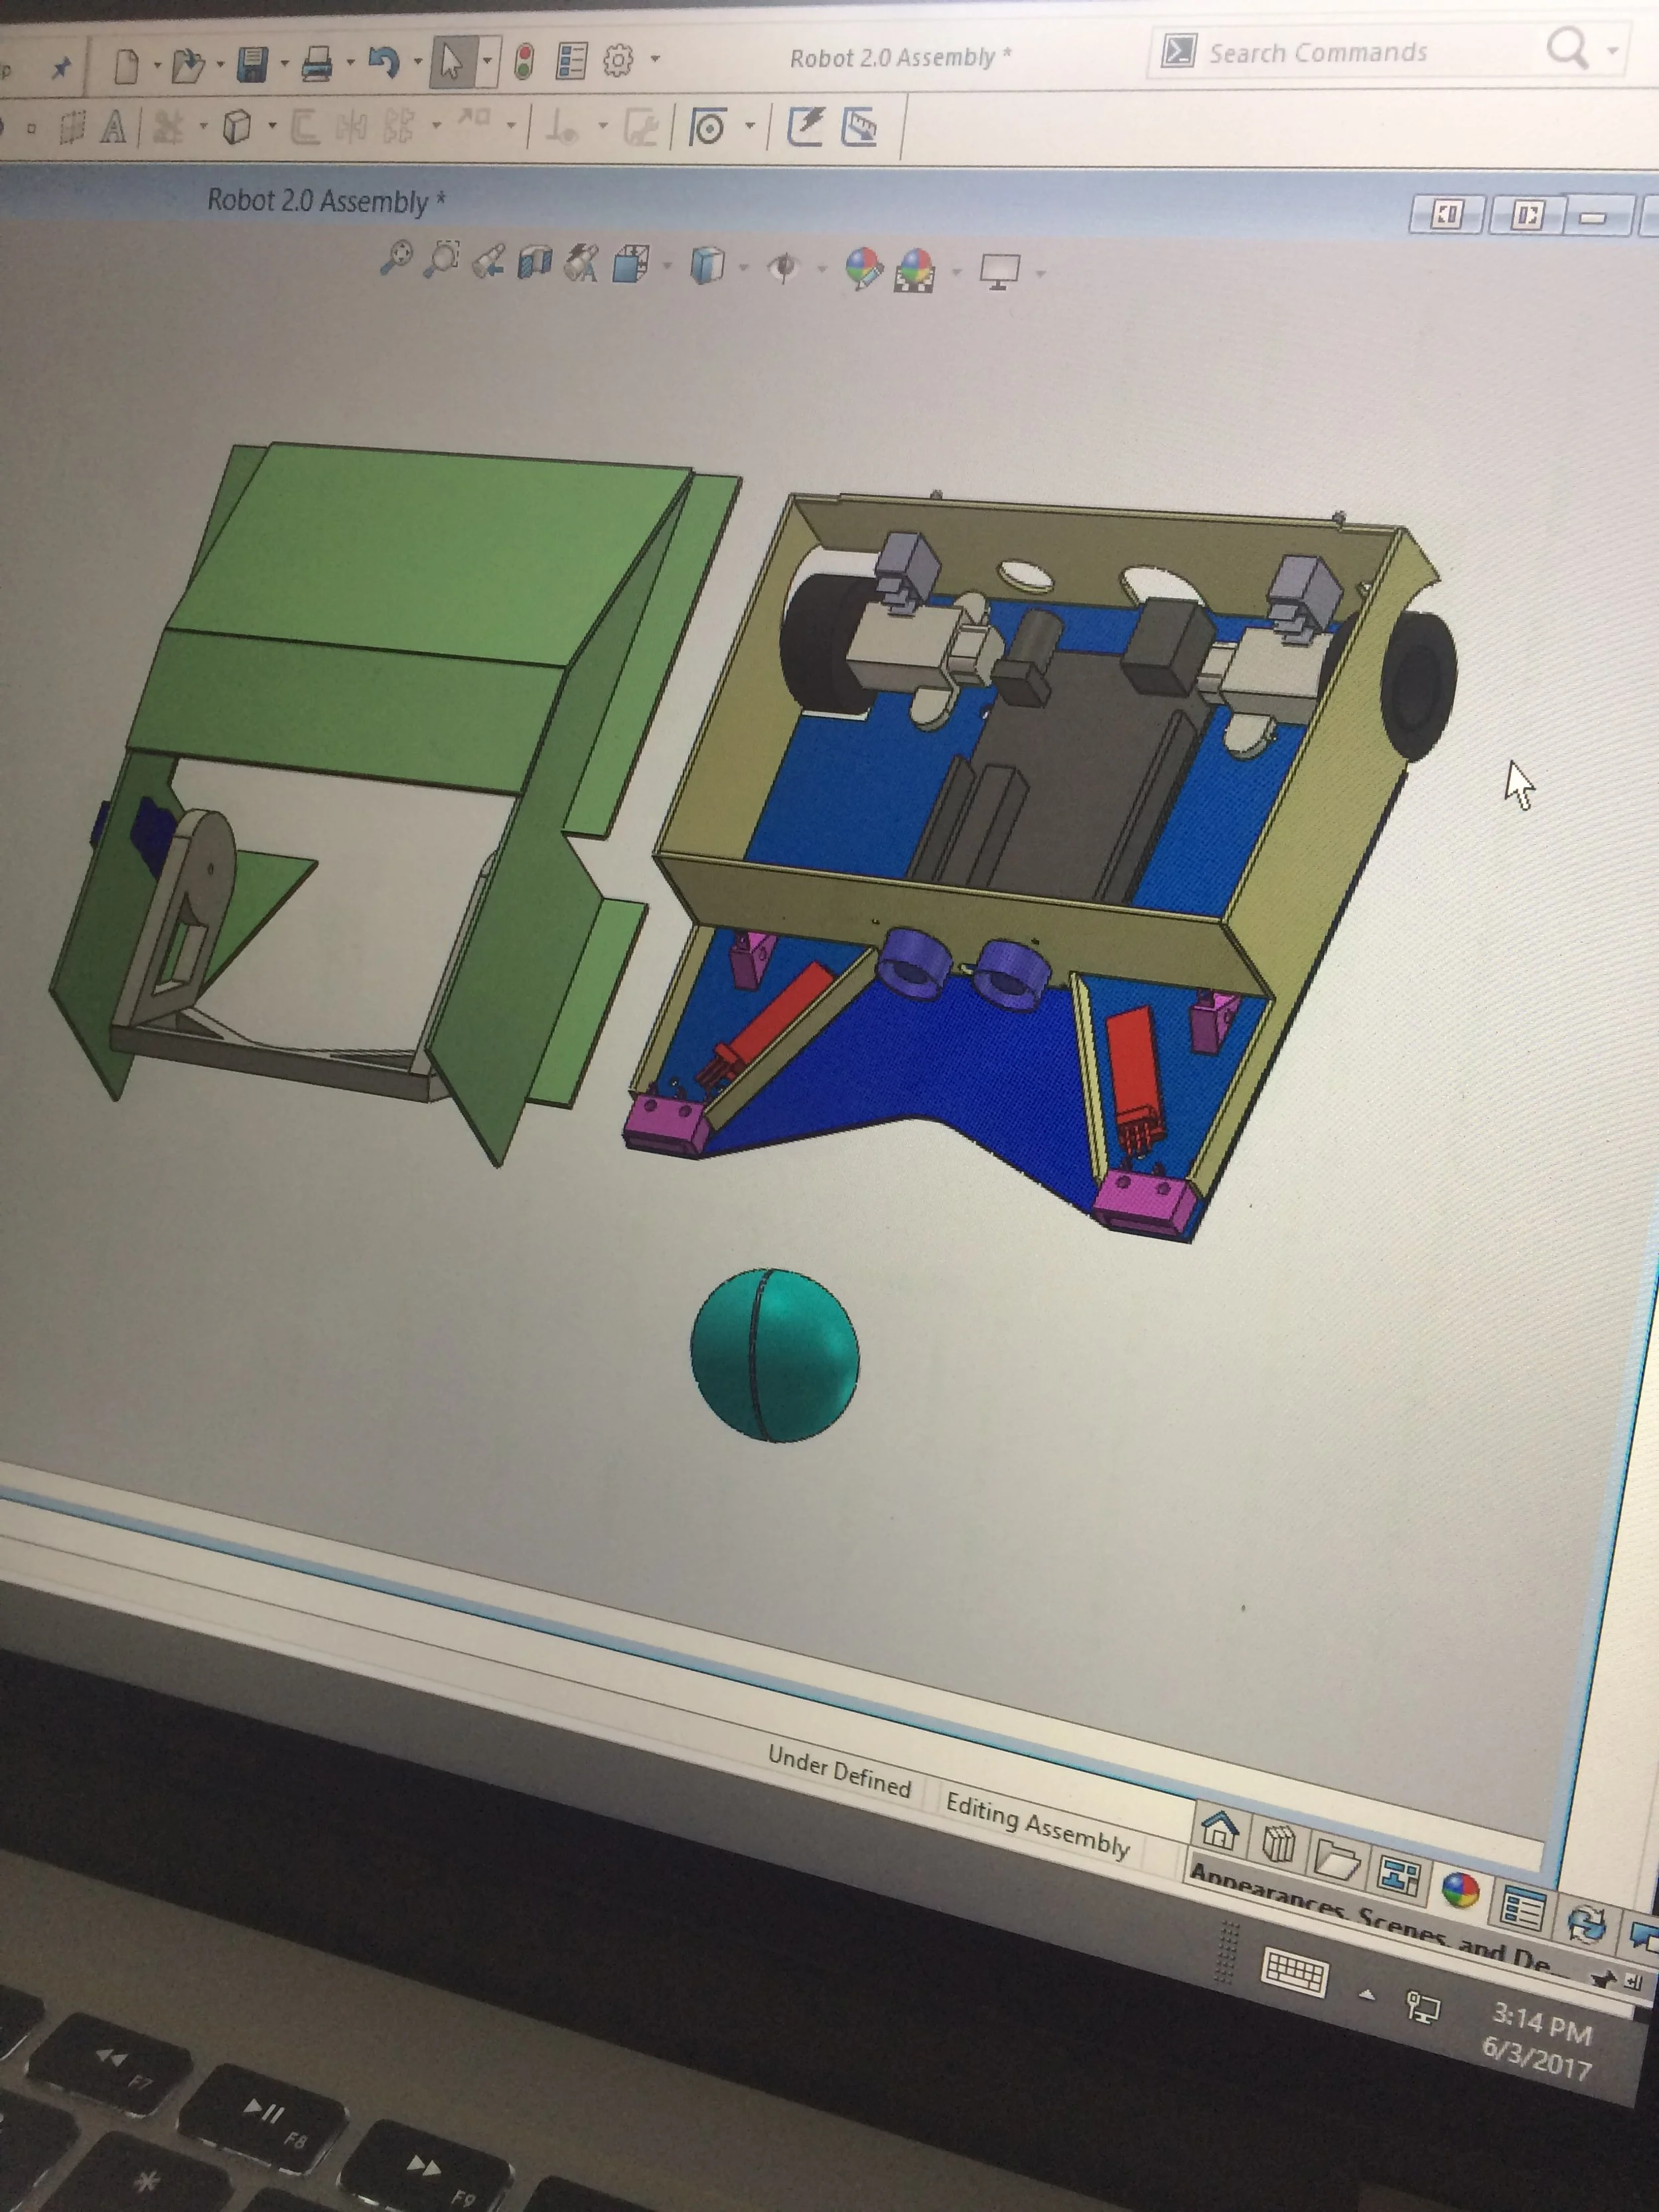Screen dimensions: 1659x2212
Task: Toggle the pin icon in the top toolbar
Action: point(62,68)
